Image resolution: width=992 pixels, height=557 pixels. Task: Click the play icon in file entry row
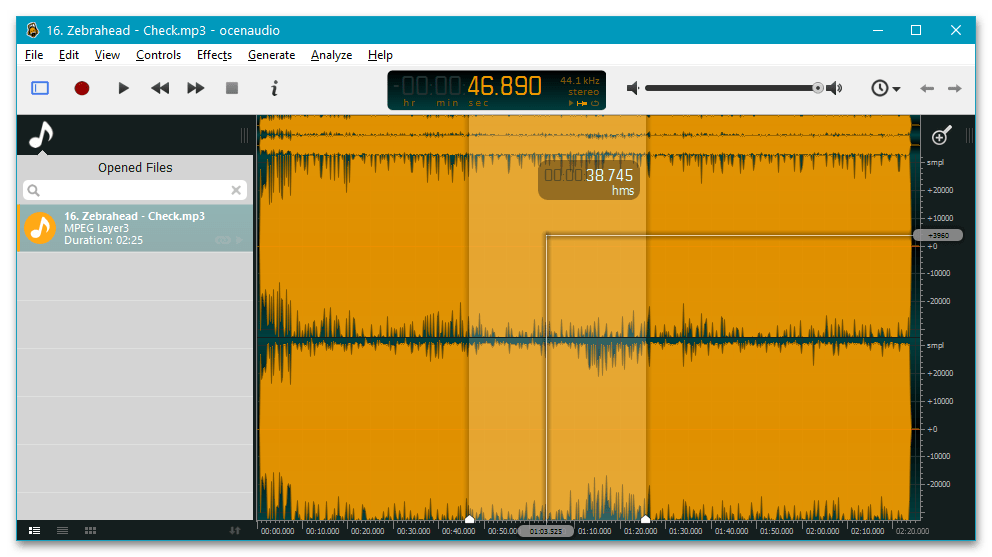pos(239,240)
